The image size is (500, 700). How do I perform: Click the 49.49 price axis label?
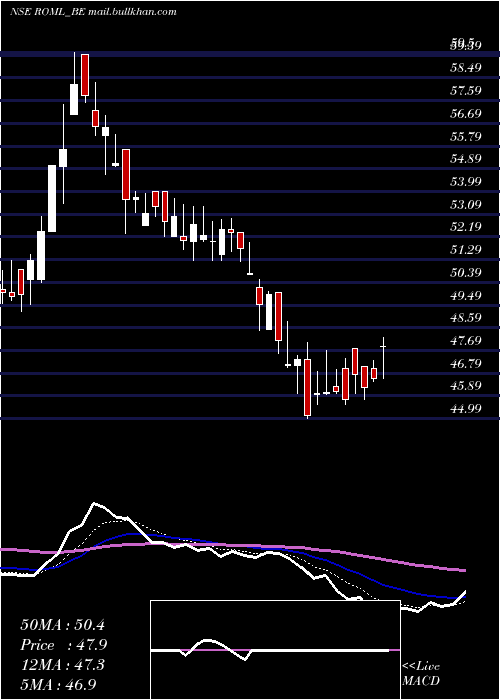(x=466, y=295)
